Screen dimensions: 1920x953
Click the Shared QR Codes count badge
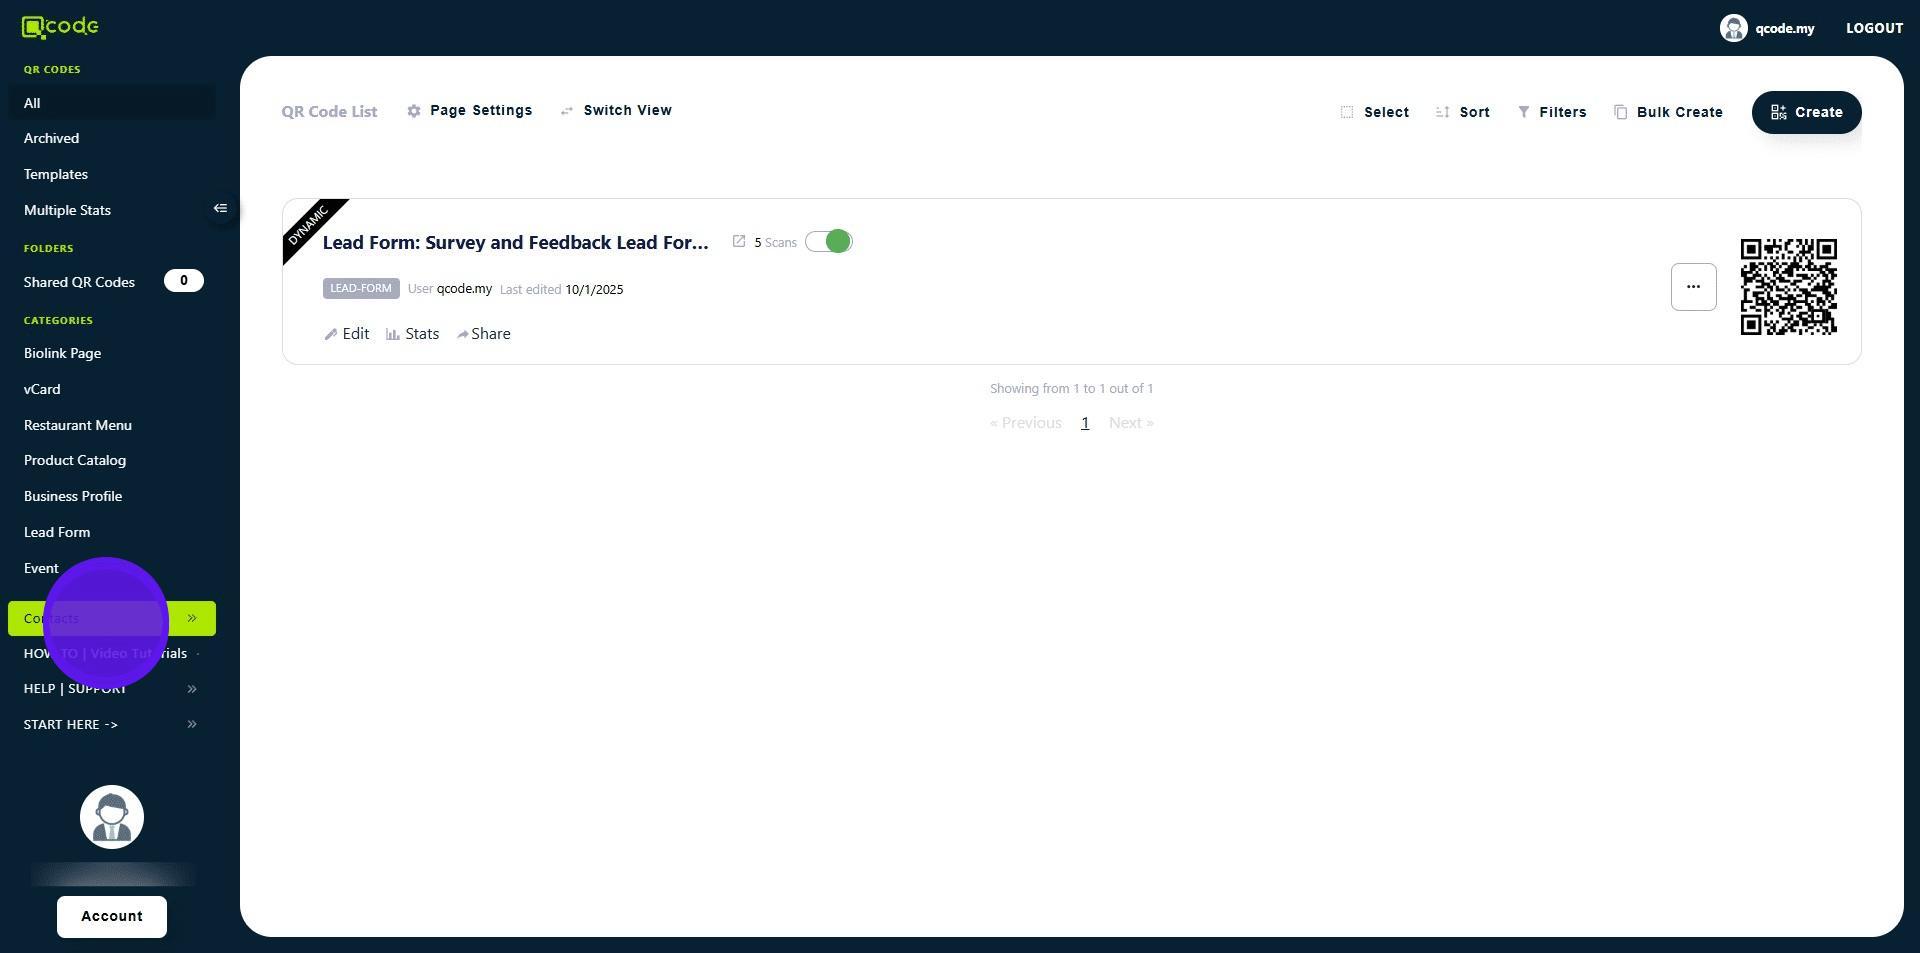pos(184,281)
